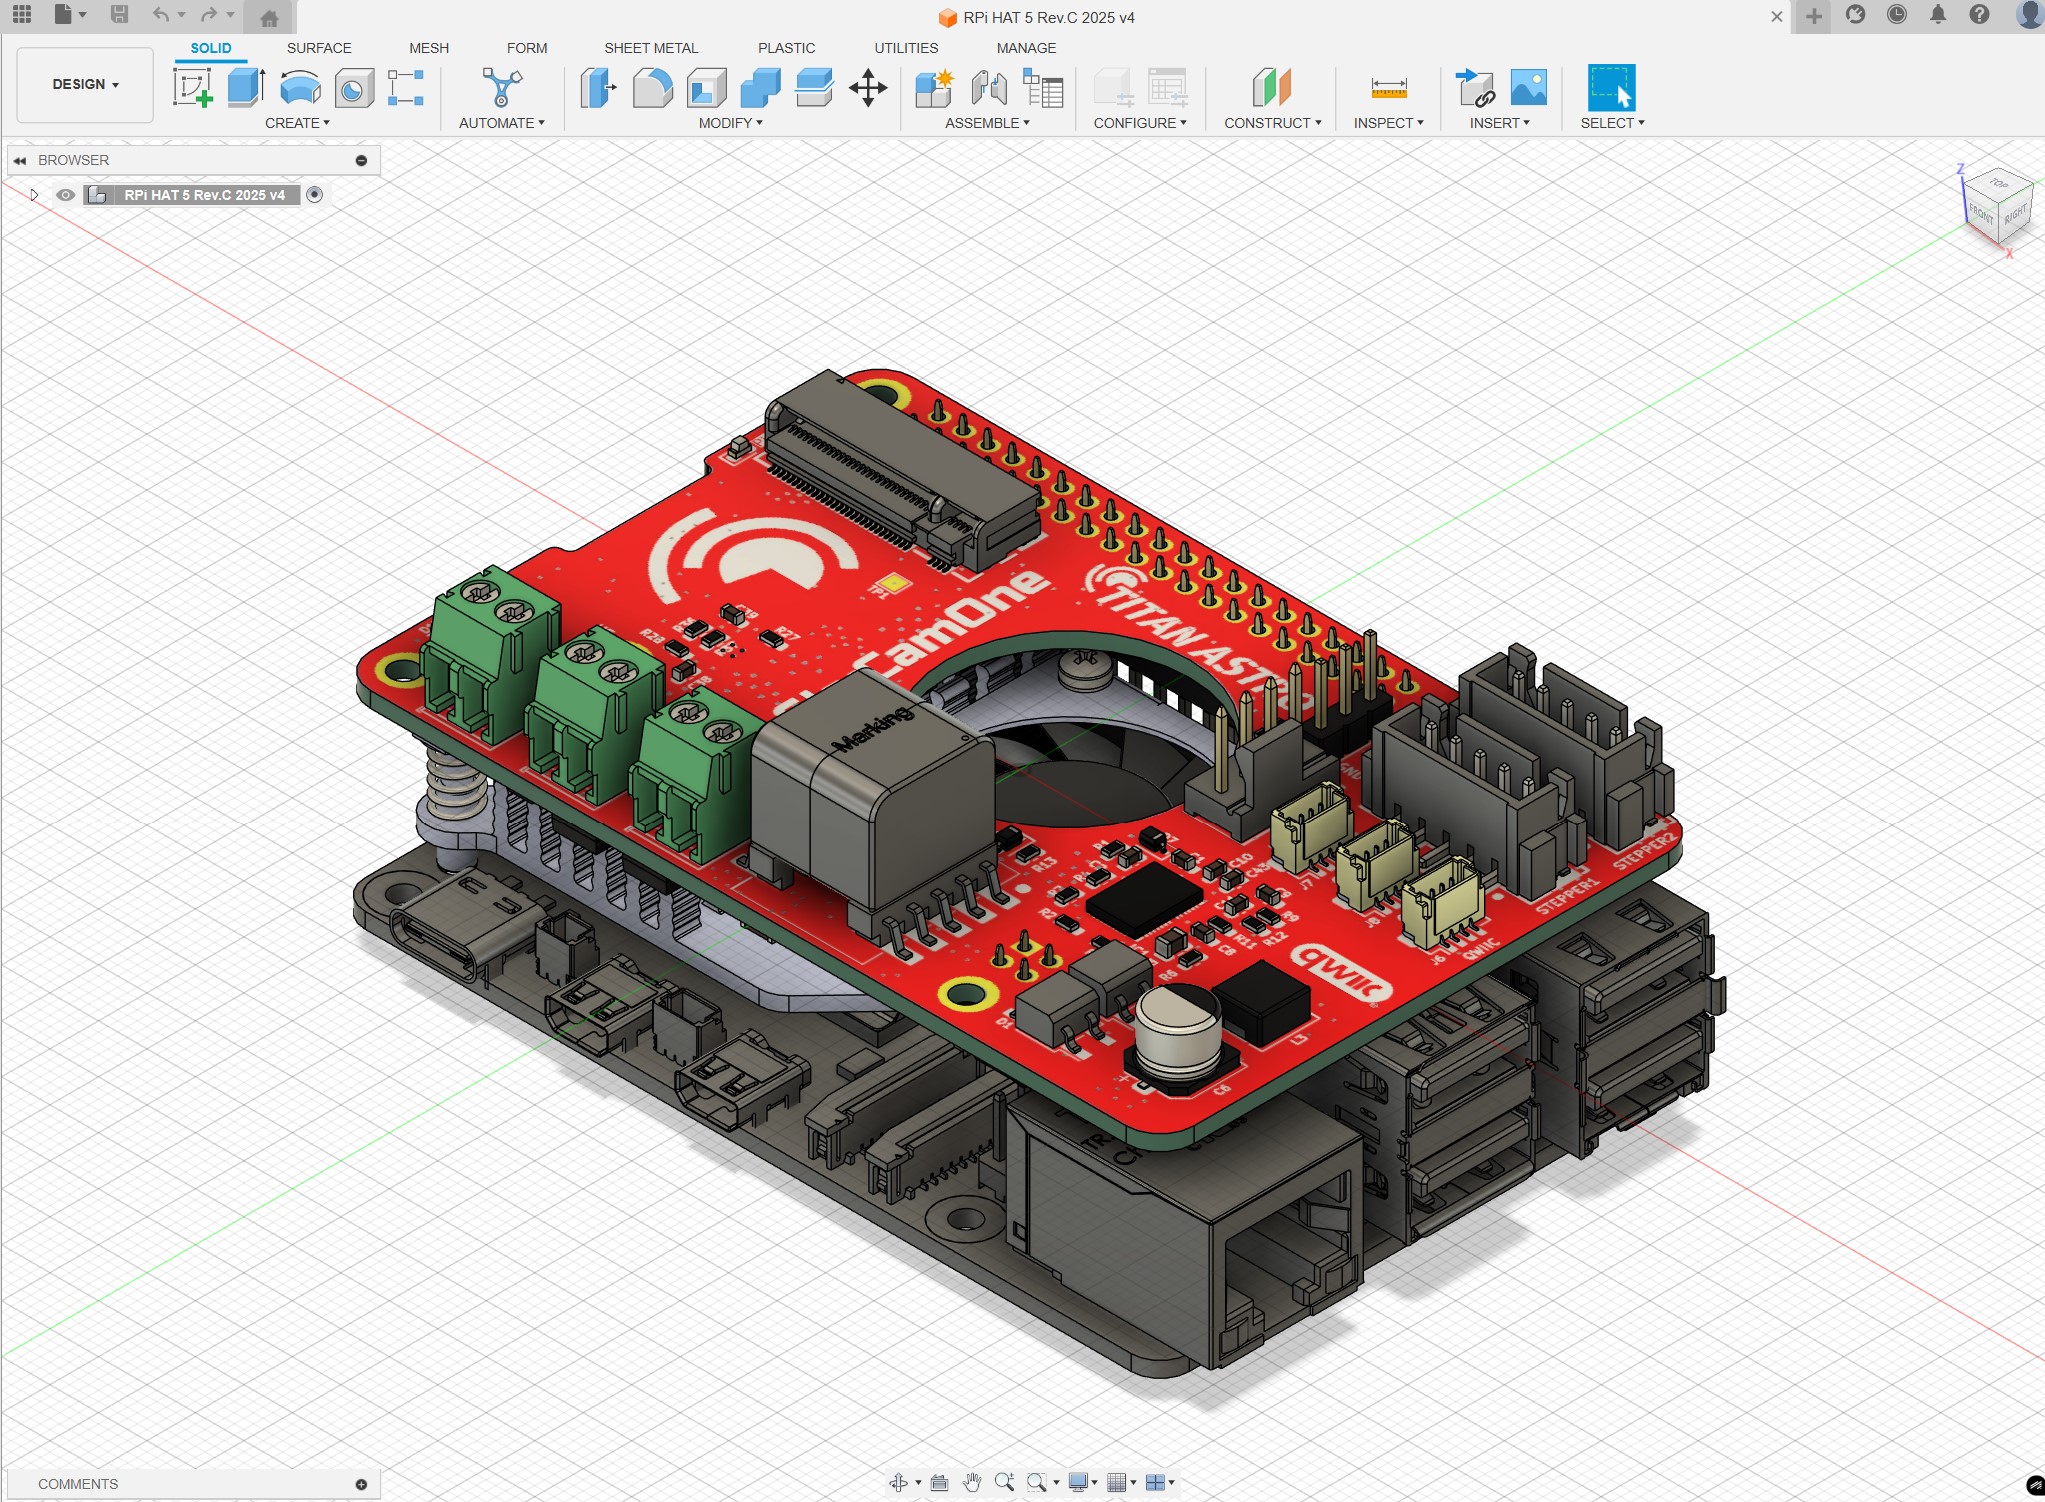This screenshot has width=2045, height=1502.
Task: Open the MANAGE tab
Action: click(1026, 48)
